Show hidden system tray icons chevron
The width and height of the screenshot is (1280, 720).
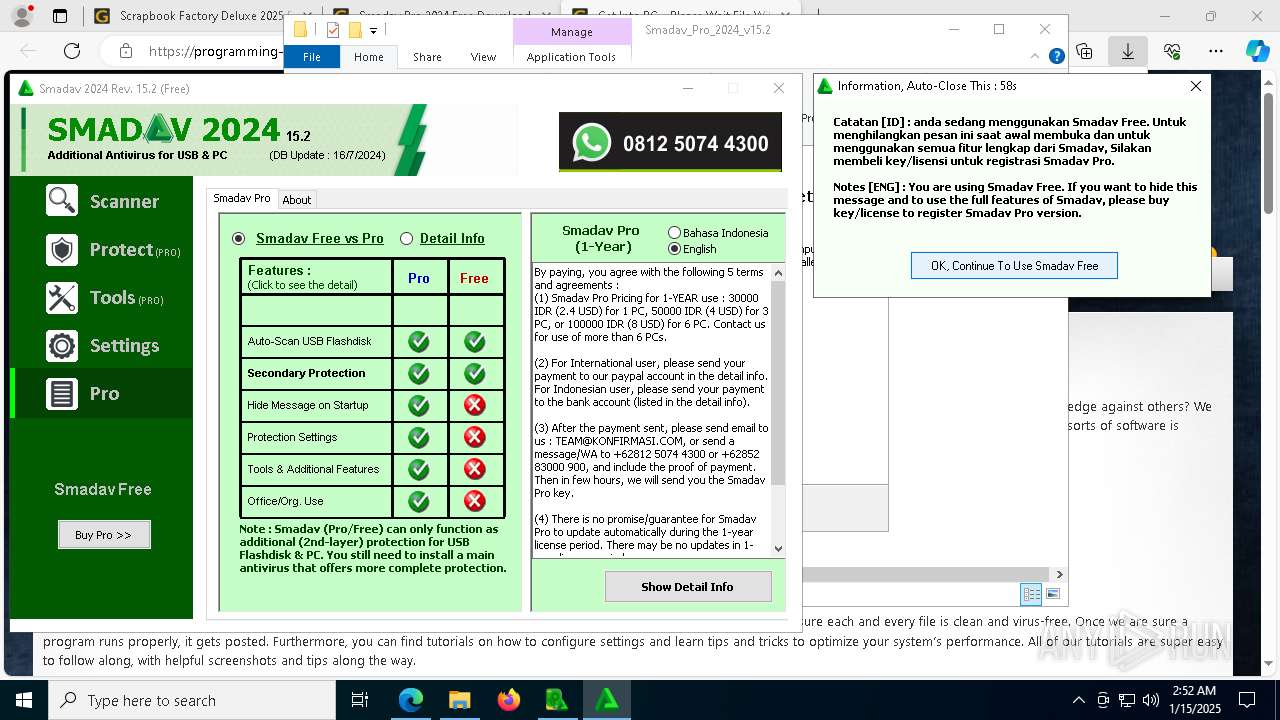coord(1078,700)
